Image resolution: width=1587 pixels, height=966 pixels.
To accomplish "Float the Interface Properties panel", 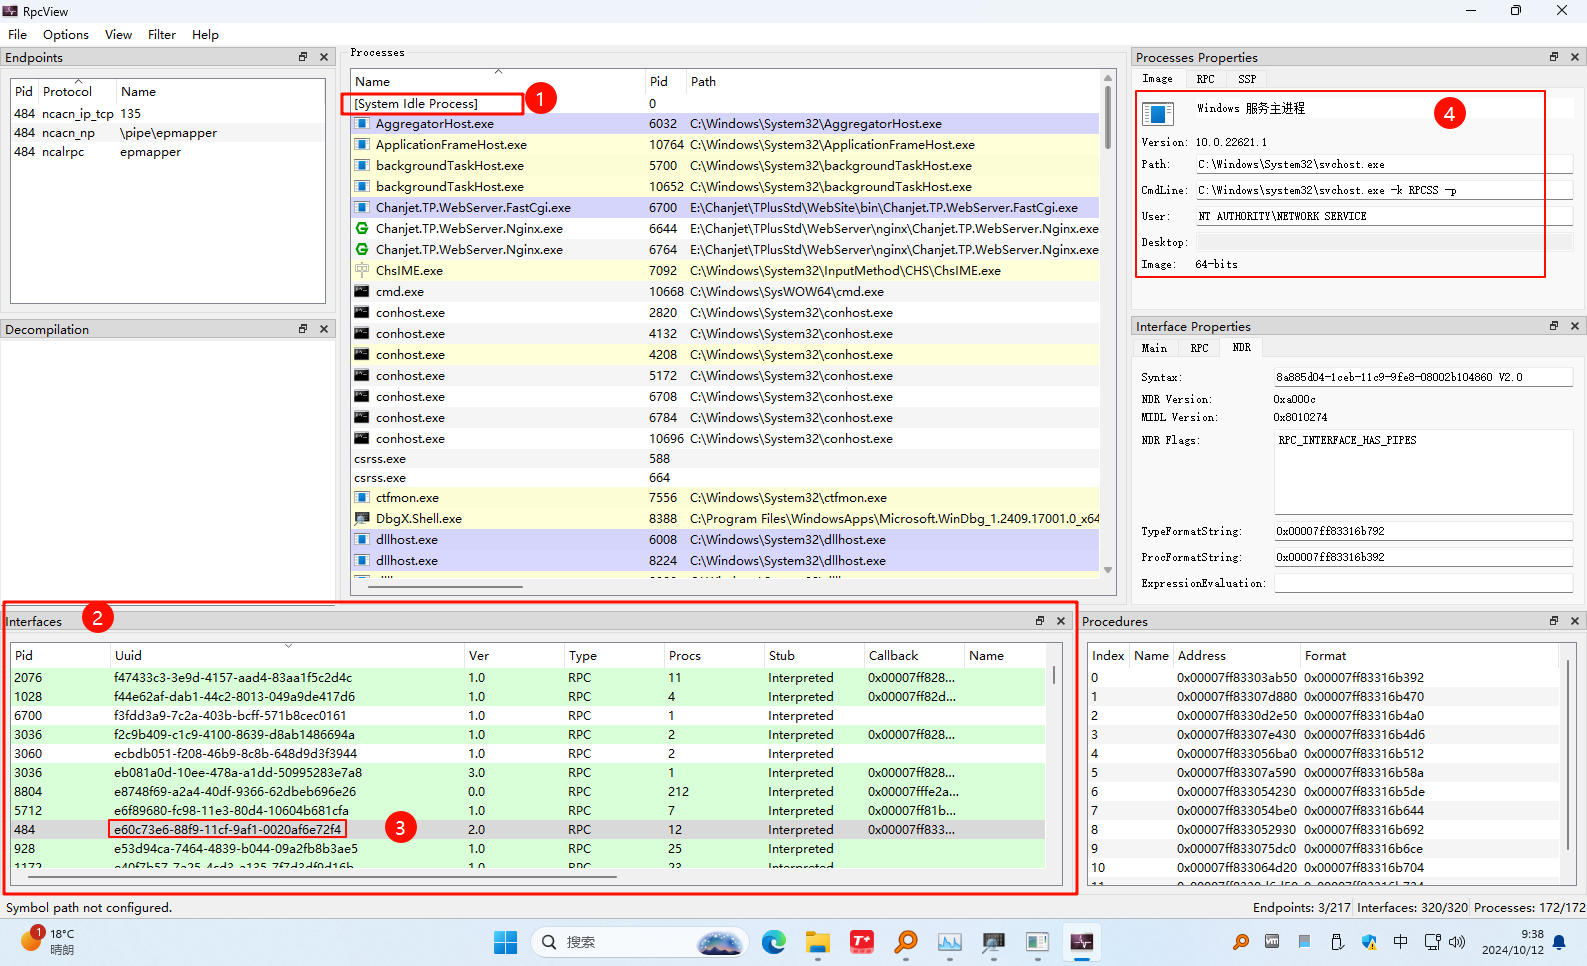I will (1554, 326).
